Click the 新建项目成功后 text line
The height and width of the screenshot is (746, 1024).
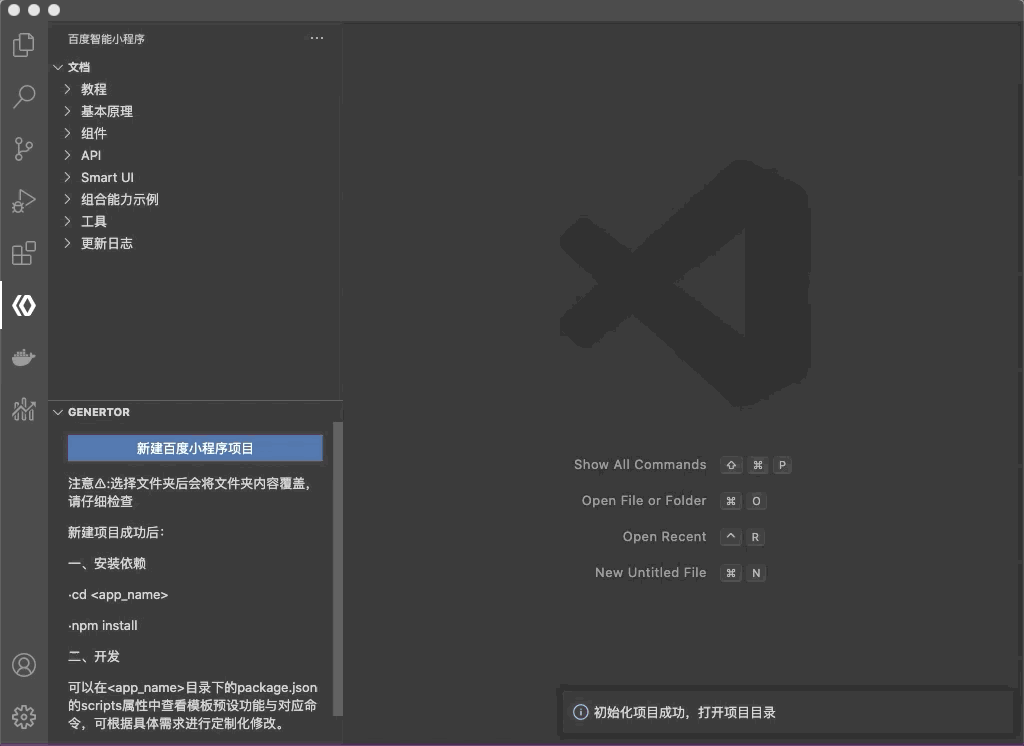point(116,532)
